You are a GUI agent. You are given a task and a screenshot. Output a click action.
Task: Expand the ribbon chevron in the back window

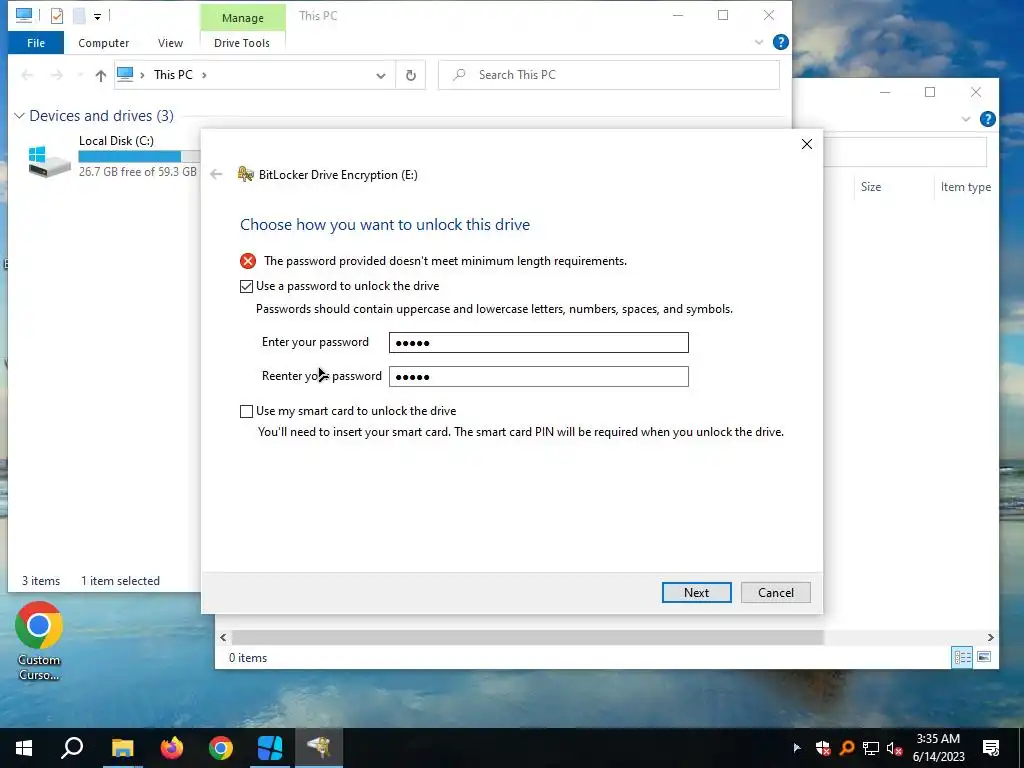(965, 120)
